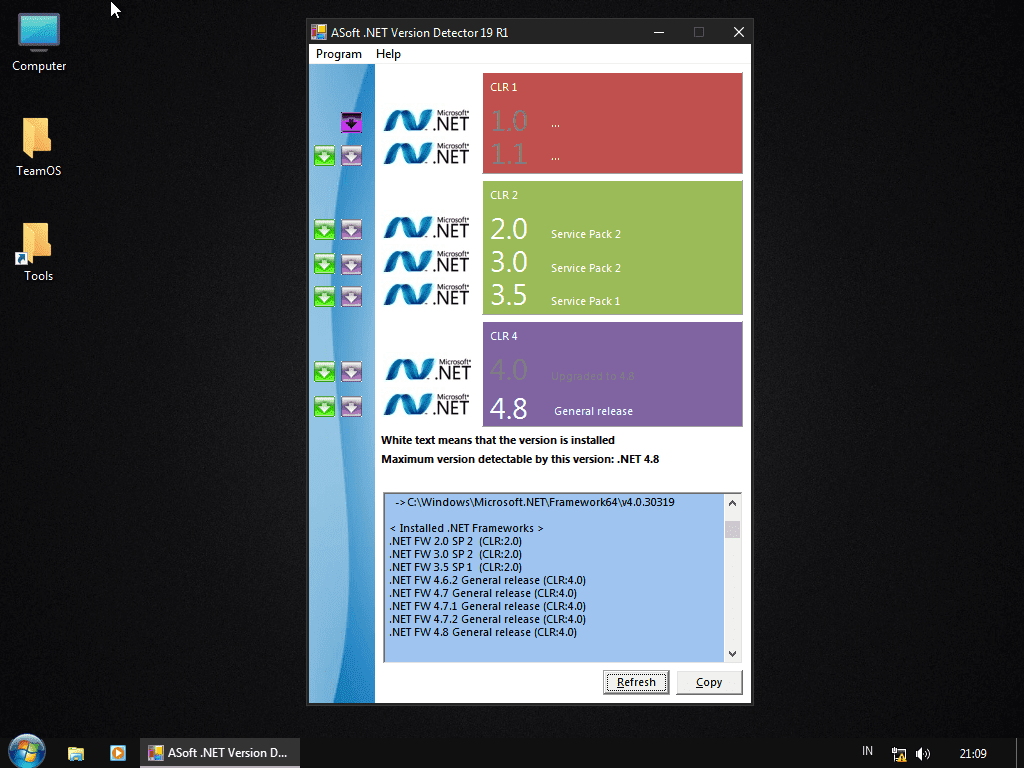
Task: Click the '.NET FW 2.0 SP 2' line
Action: pyautogui.click(x=455, y=541)
